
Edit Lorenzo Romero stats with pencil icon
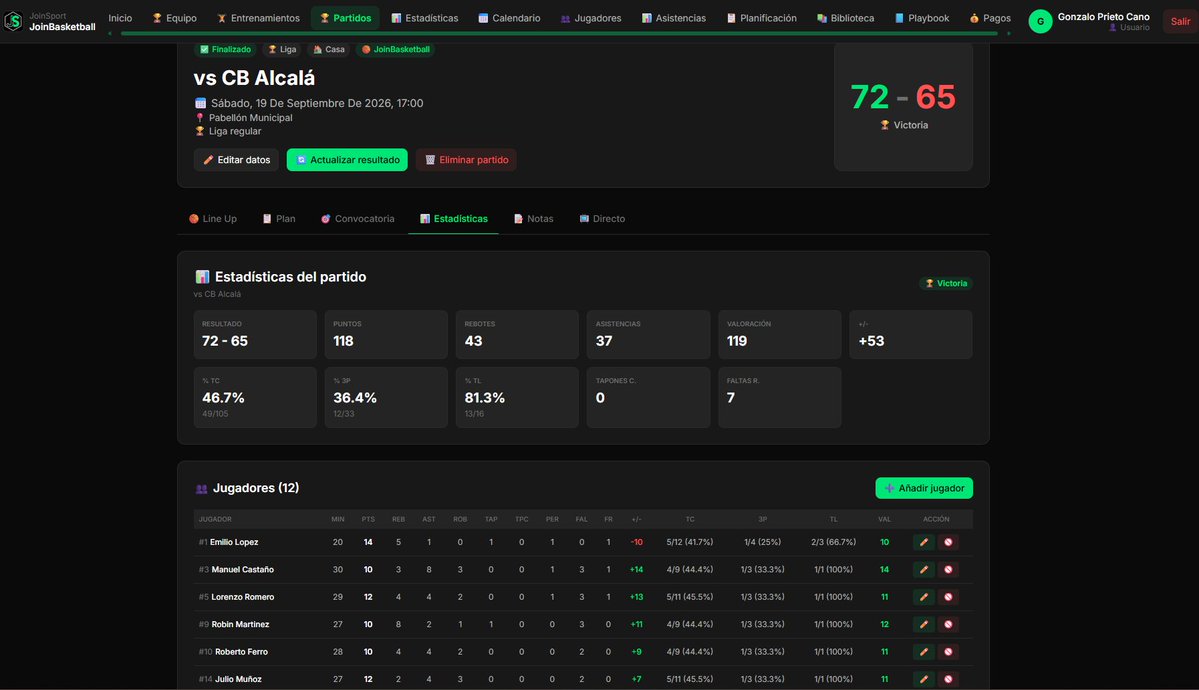tap(924, 597)
